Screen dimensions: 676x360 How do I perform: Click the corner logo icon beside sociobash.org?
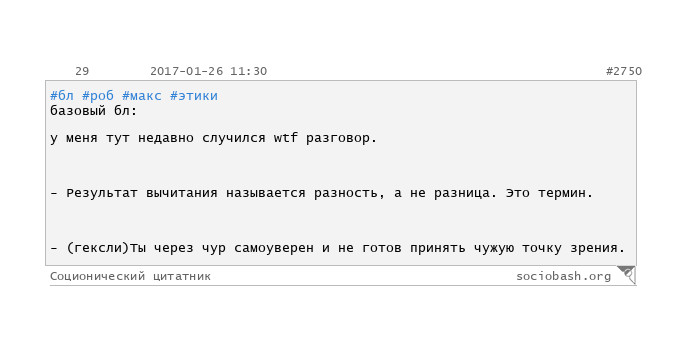point(626,275)
